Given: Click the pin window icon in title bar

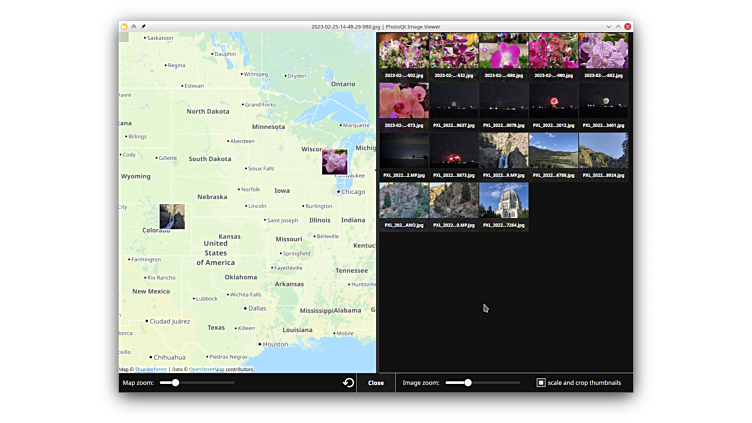Looking at the screenshot, I should pos(143,27).
